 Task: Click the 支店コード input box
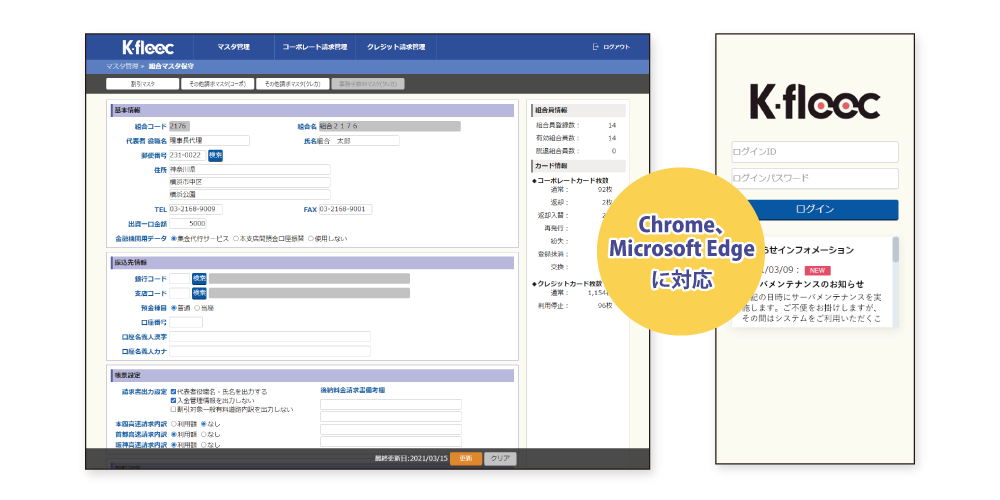click(x=180, y=293)
